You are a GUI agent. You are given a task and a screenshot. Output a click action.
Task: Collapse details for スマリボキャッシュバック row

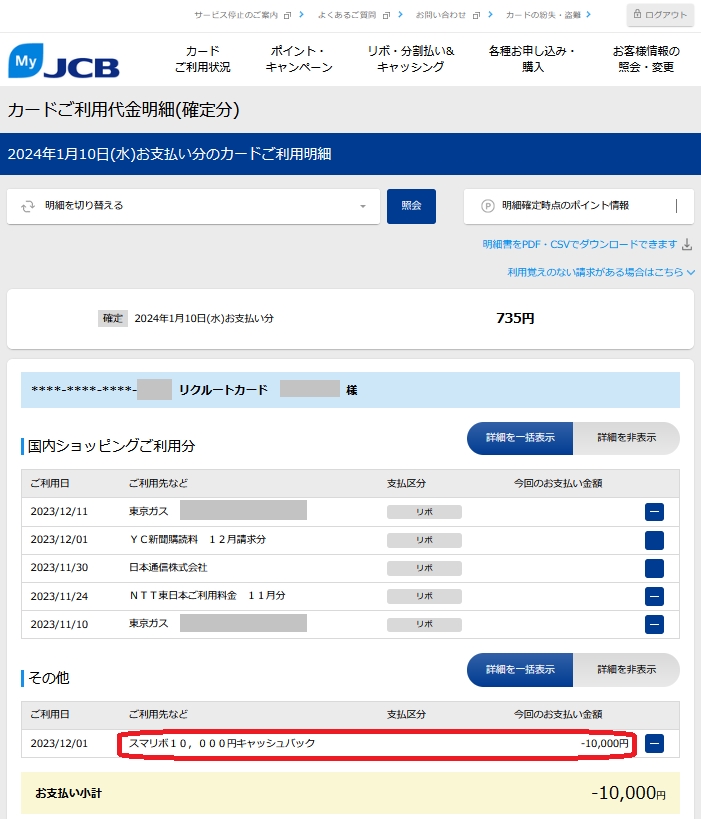click(654, 743)
